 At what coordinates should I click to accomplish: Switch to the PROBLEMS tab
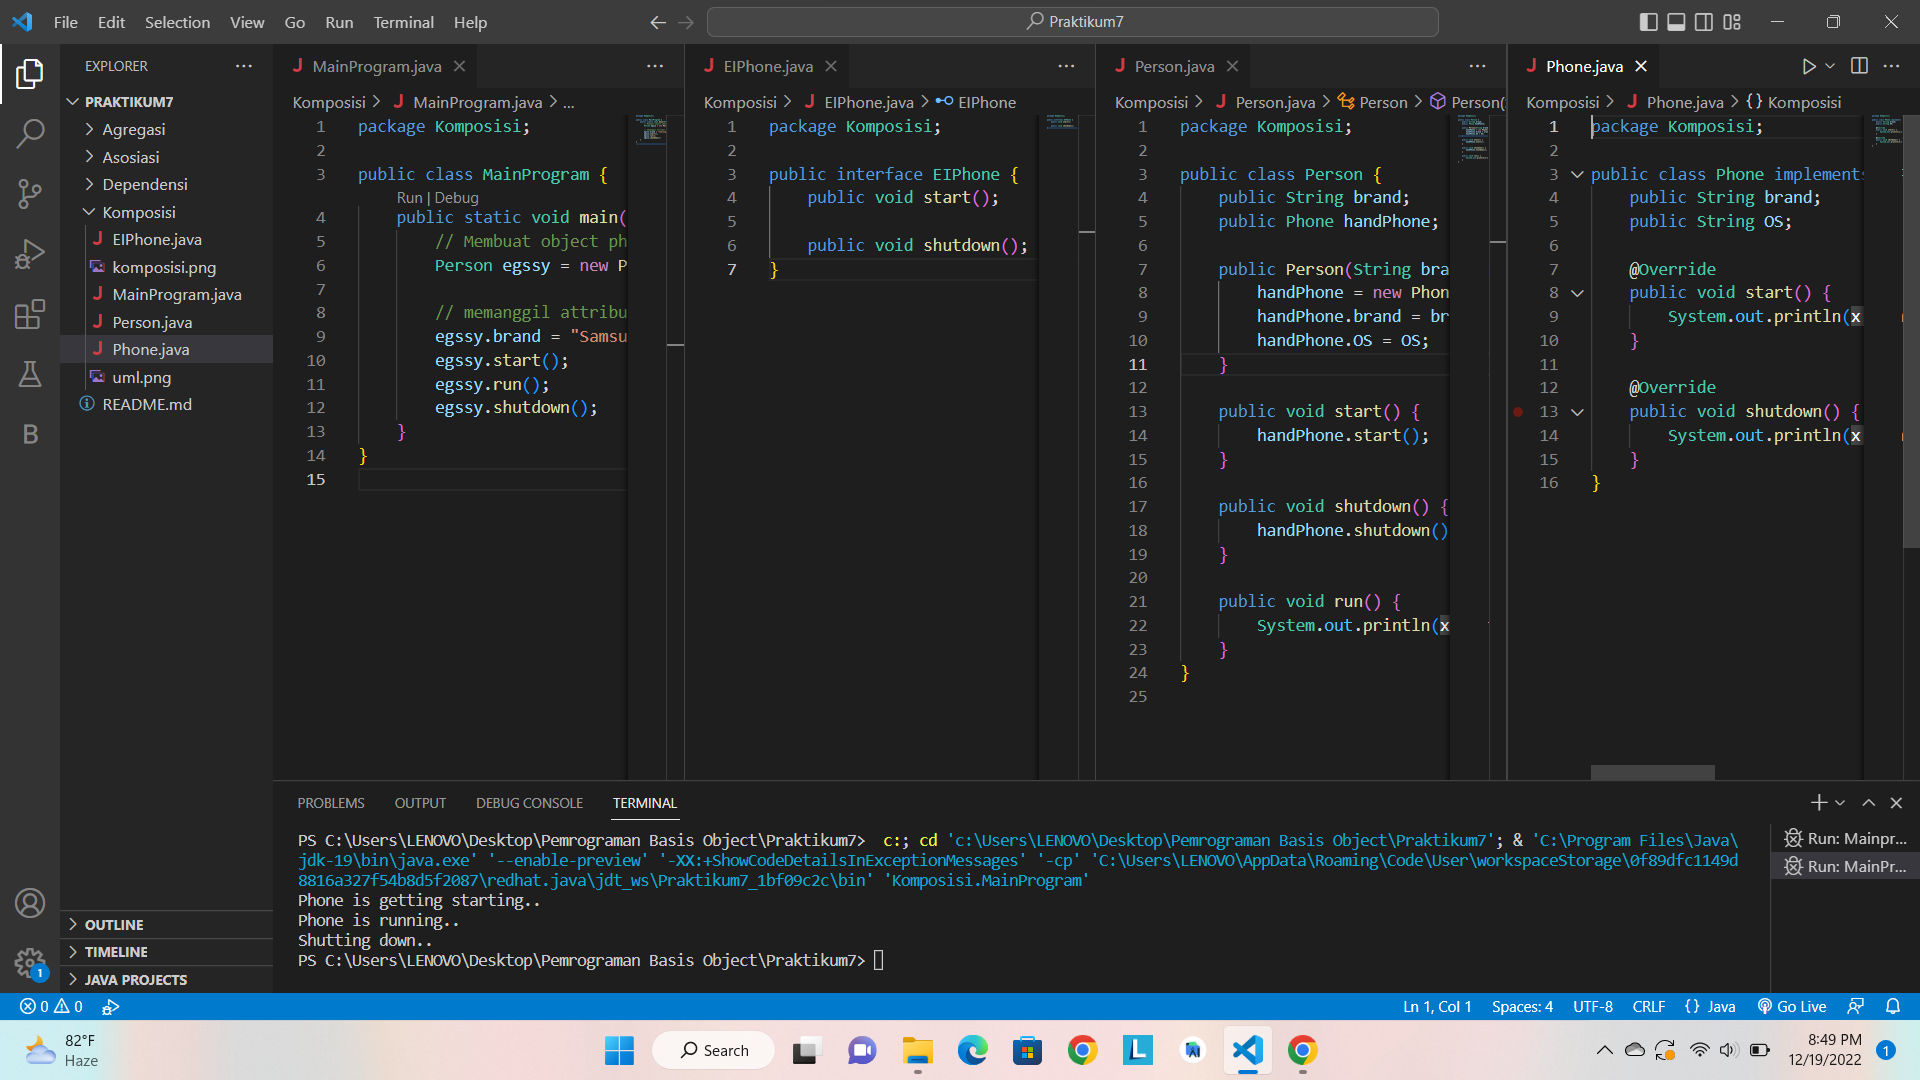point(330,802)
